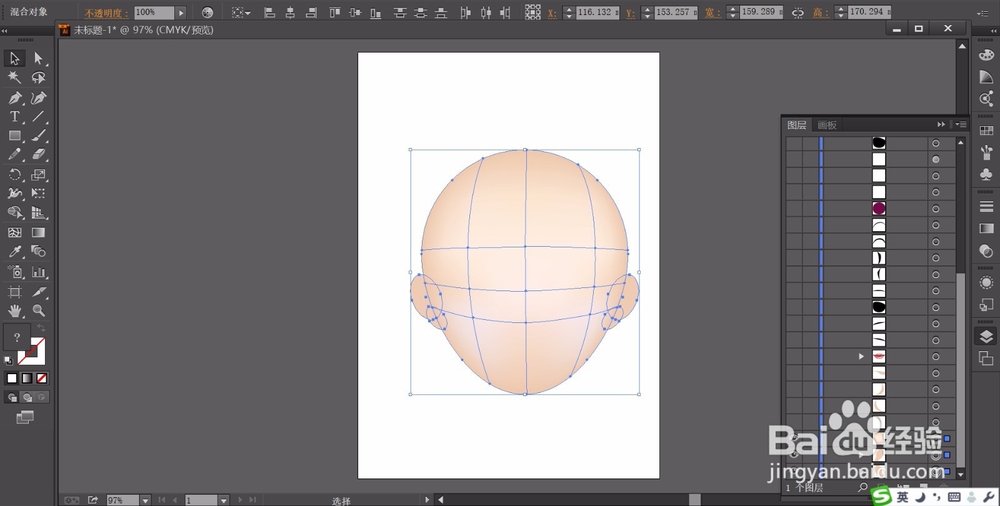Viewport: 1000px width, 506px height.
Task: Select the Rectangle tool
Action: coord(15,136)
